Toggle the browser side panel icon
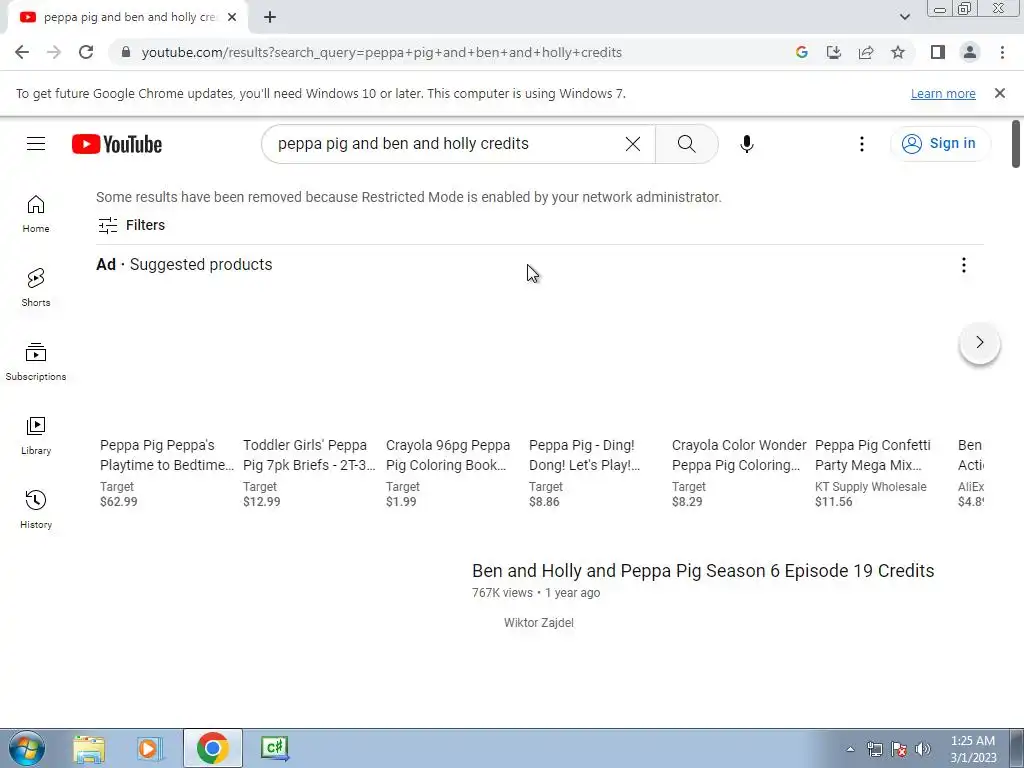 [x=938, y=52]
